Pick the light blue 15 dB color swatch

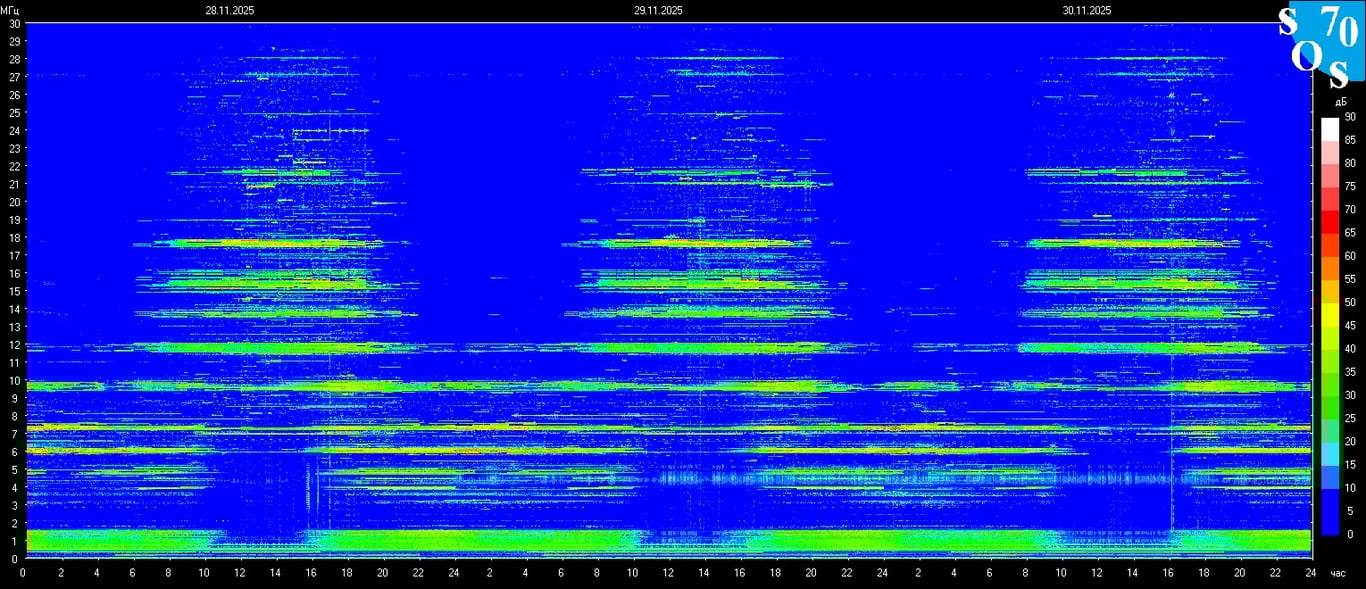click(1330, 464)
